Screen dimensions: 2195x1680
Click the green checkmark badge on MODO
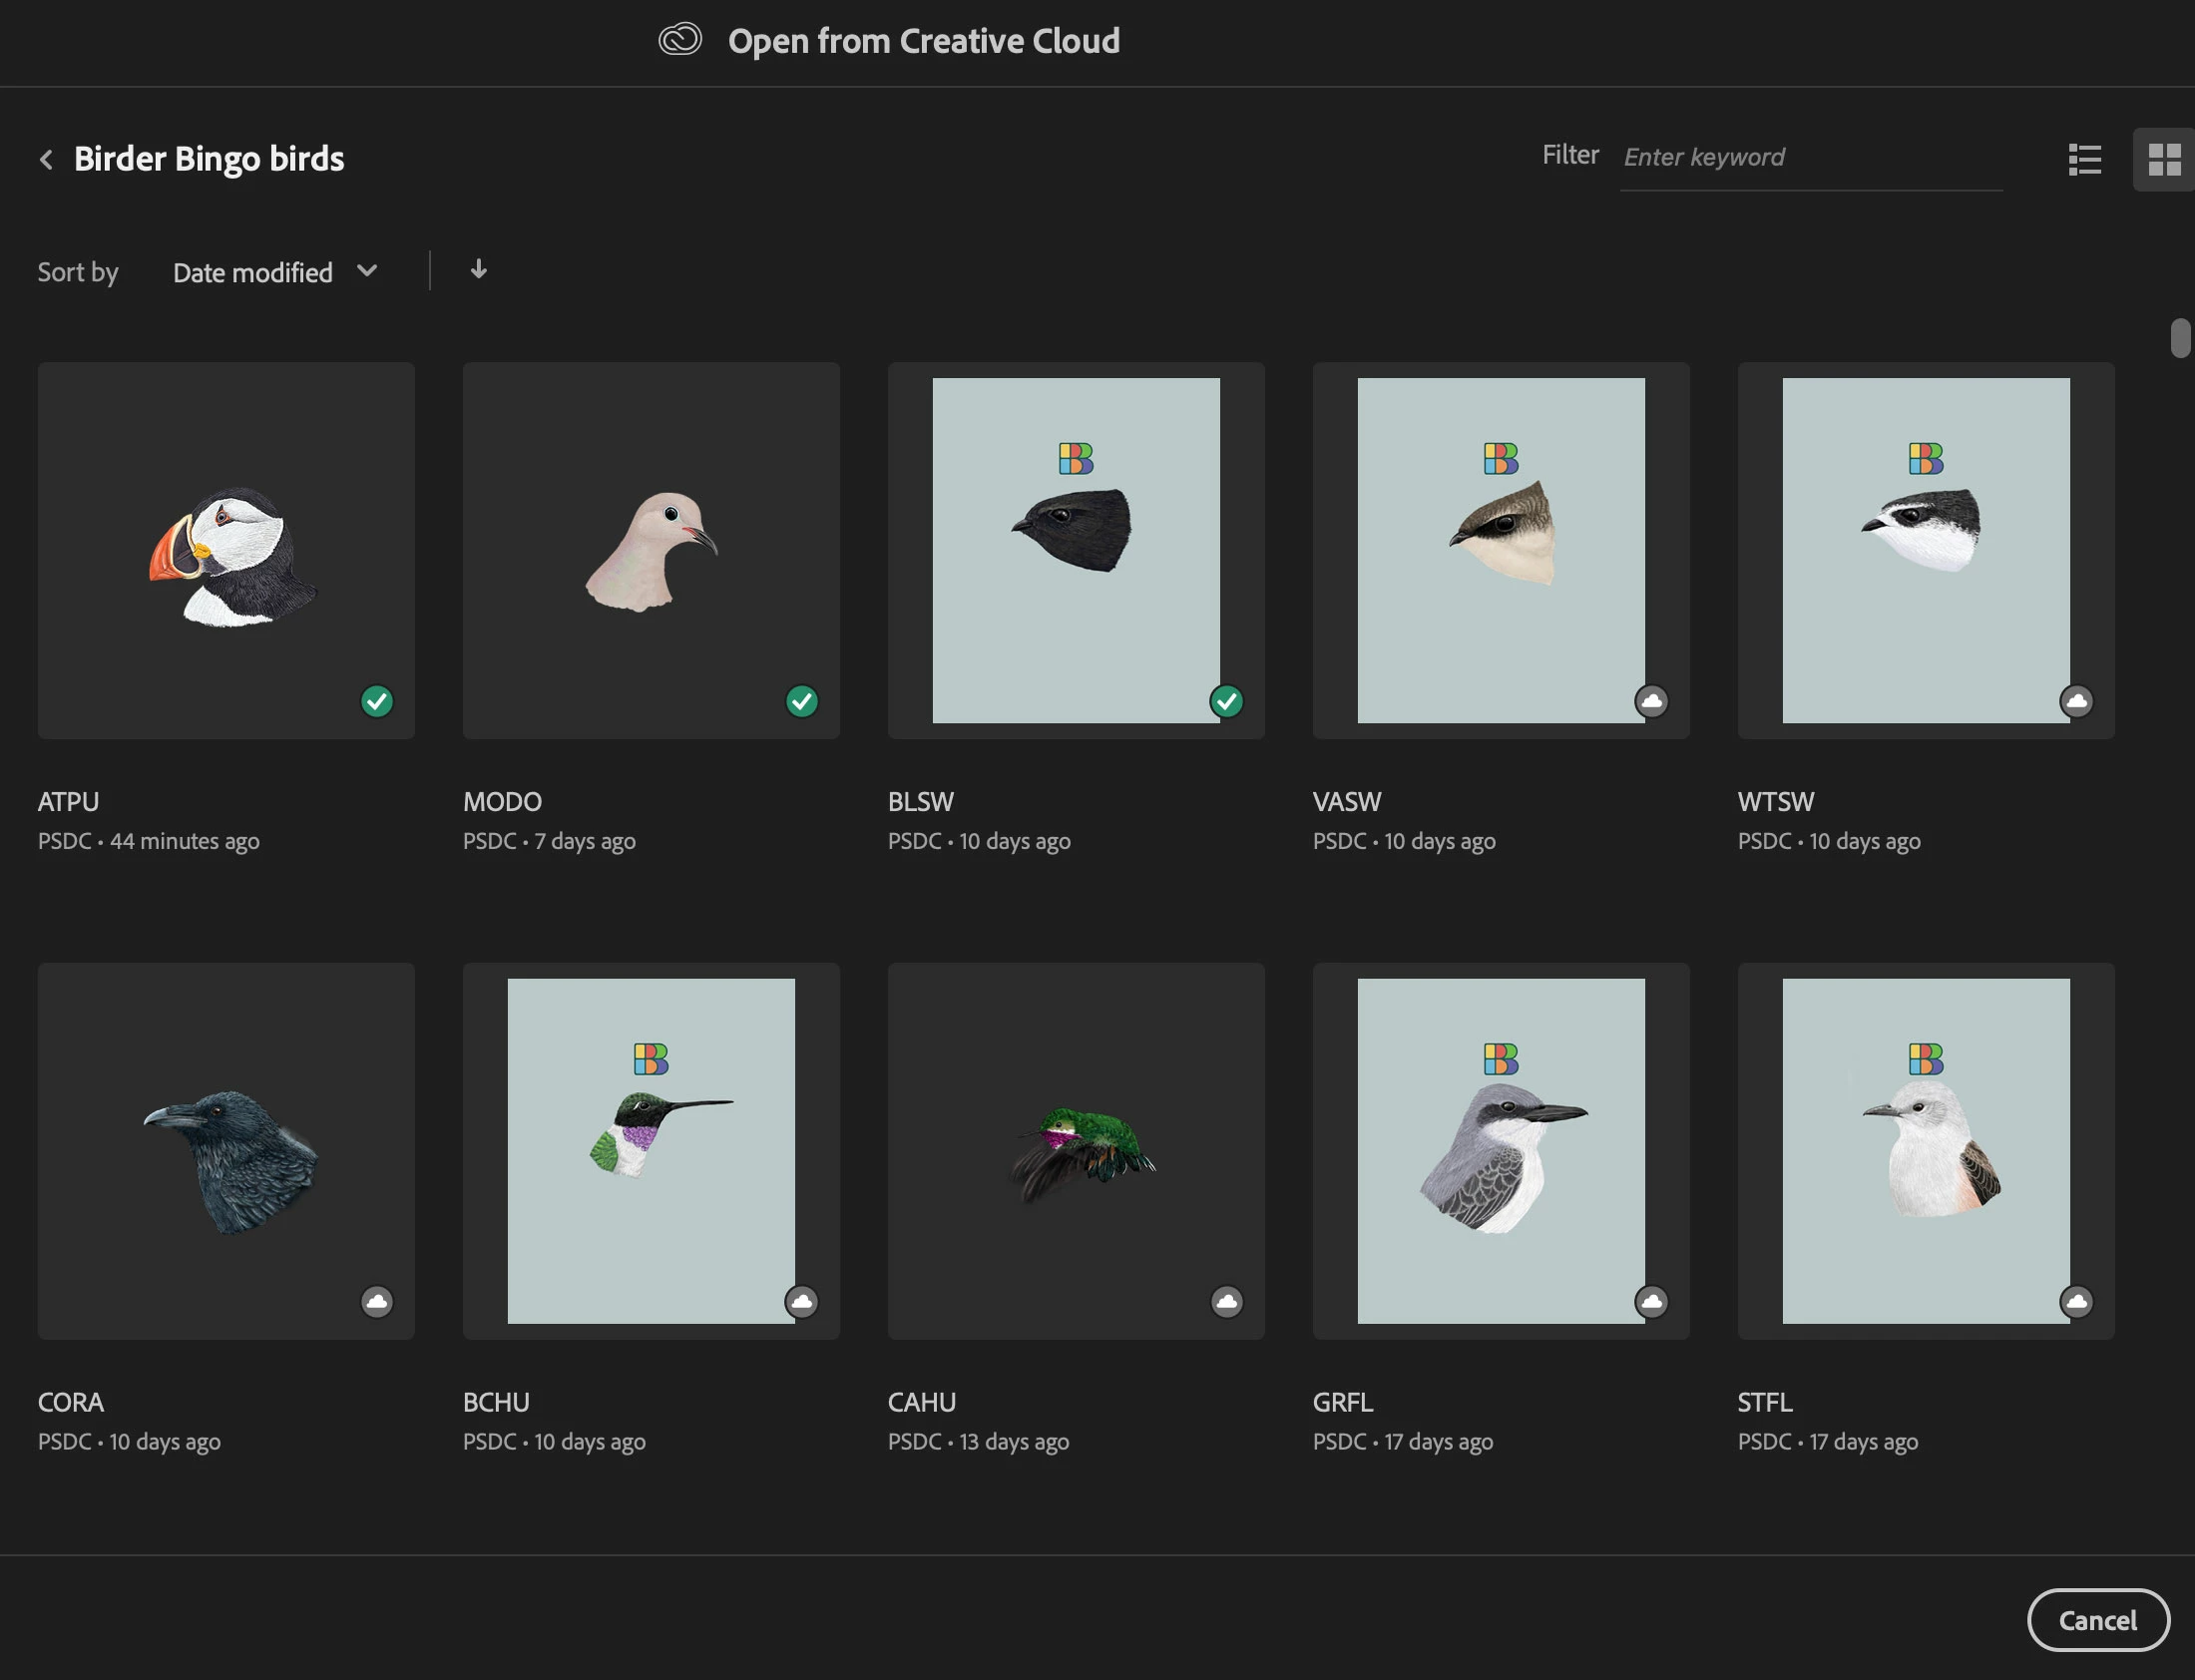pyautogui.click(x=802, y=701)
